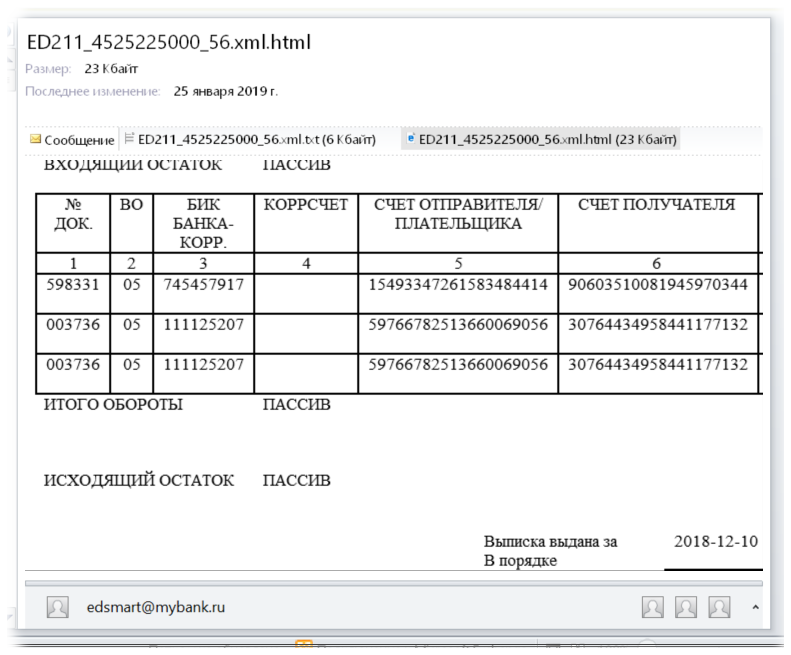Click the СЧЕТ ПОЛУЧАТЕЛЯ column header
Image resolution: width=791 pixels, height=655 pixels.
click(656, 205)
